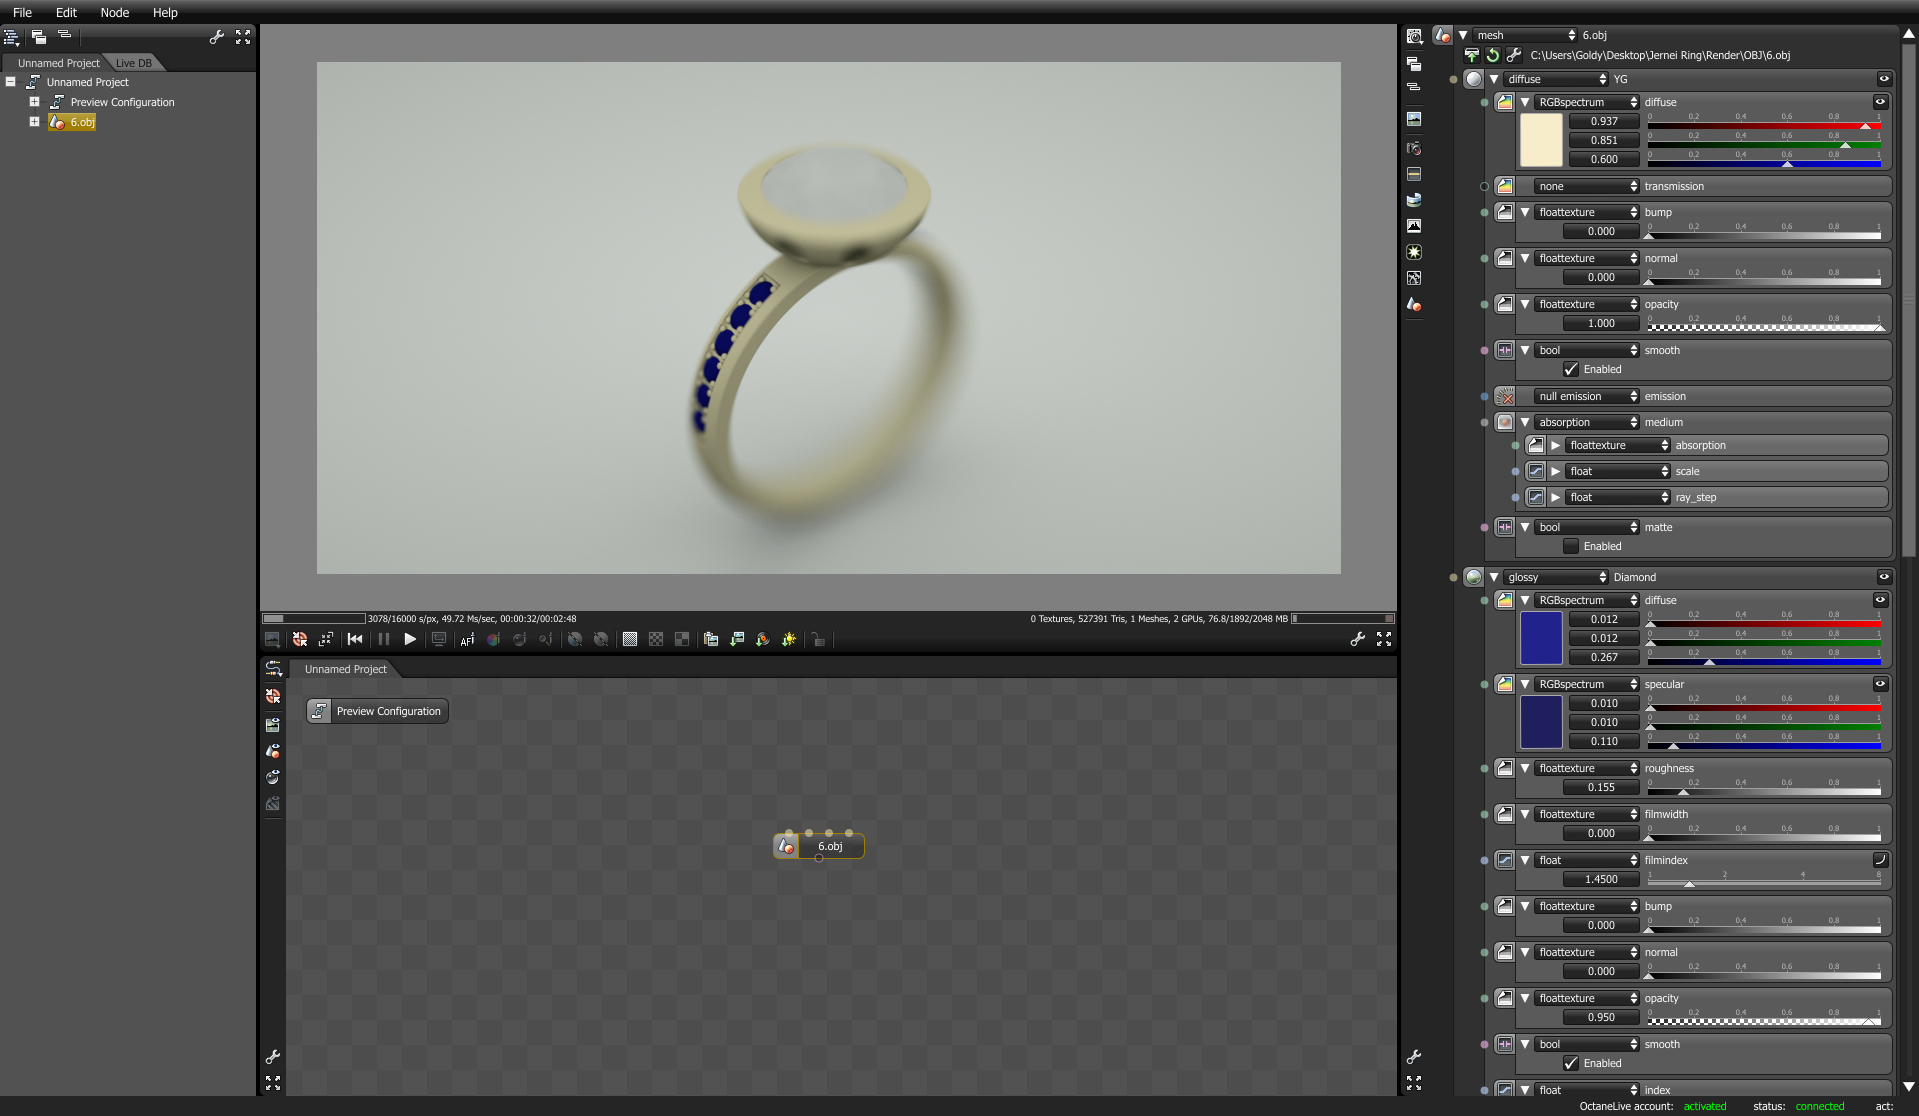This screenshot has height=1116, width=1919.
Task: Click the reload mesh icon
Action: 1493,55
